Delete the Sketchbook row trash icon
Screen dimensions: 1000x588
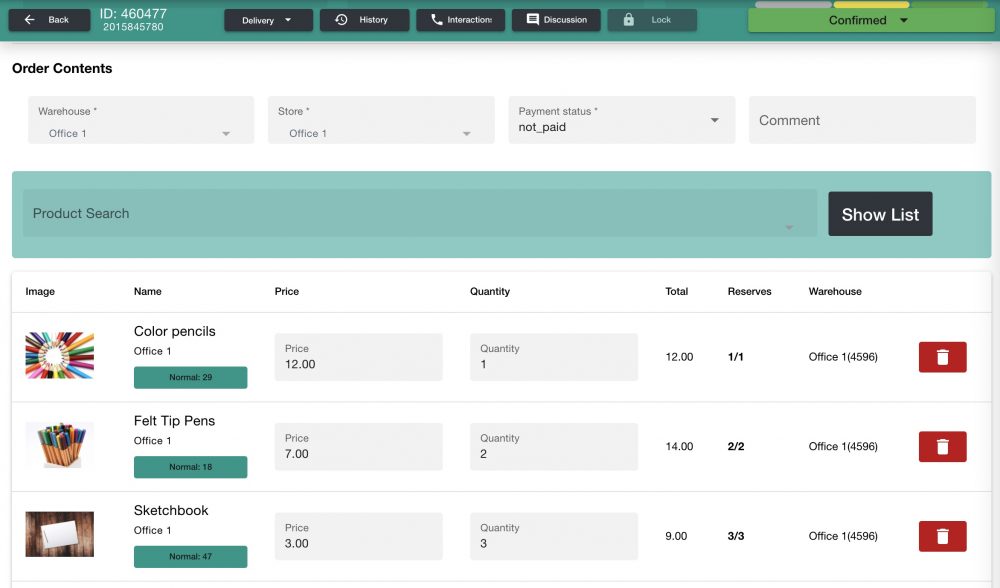[x=941, y=536]
